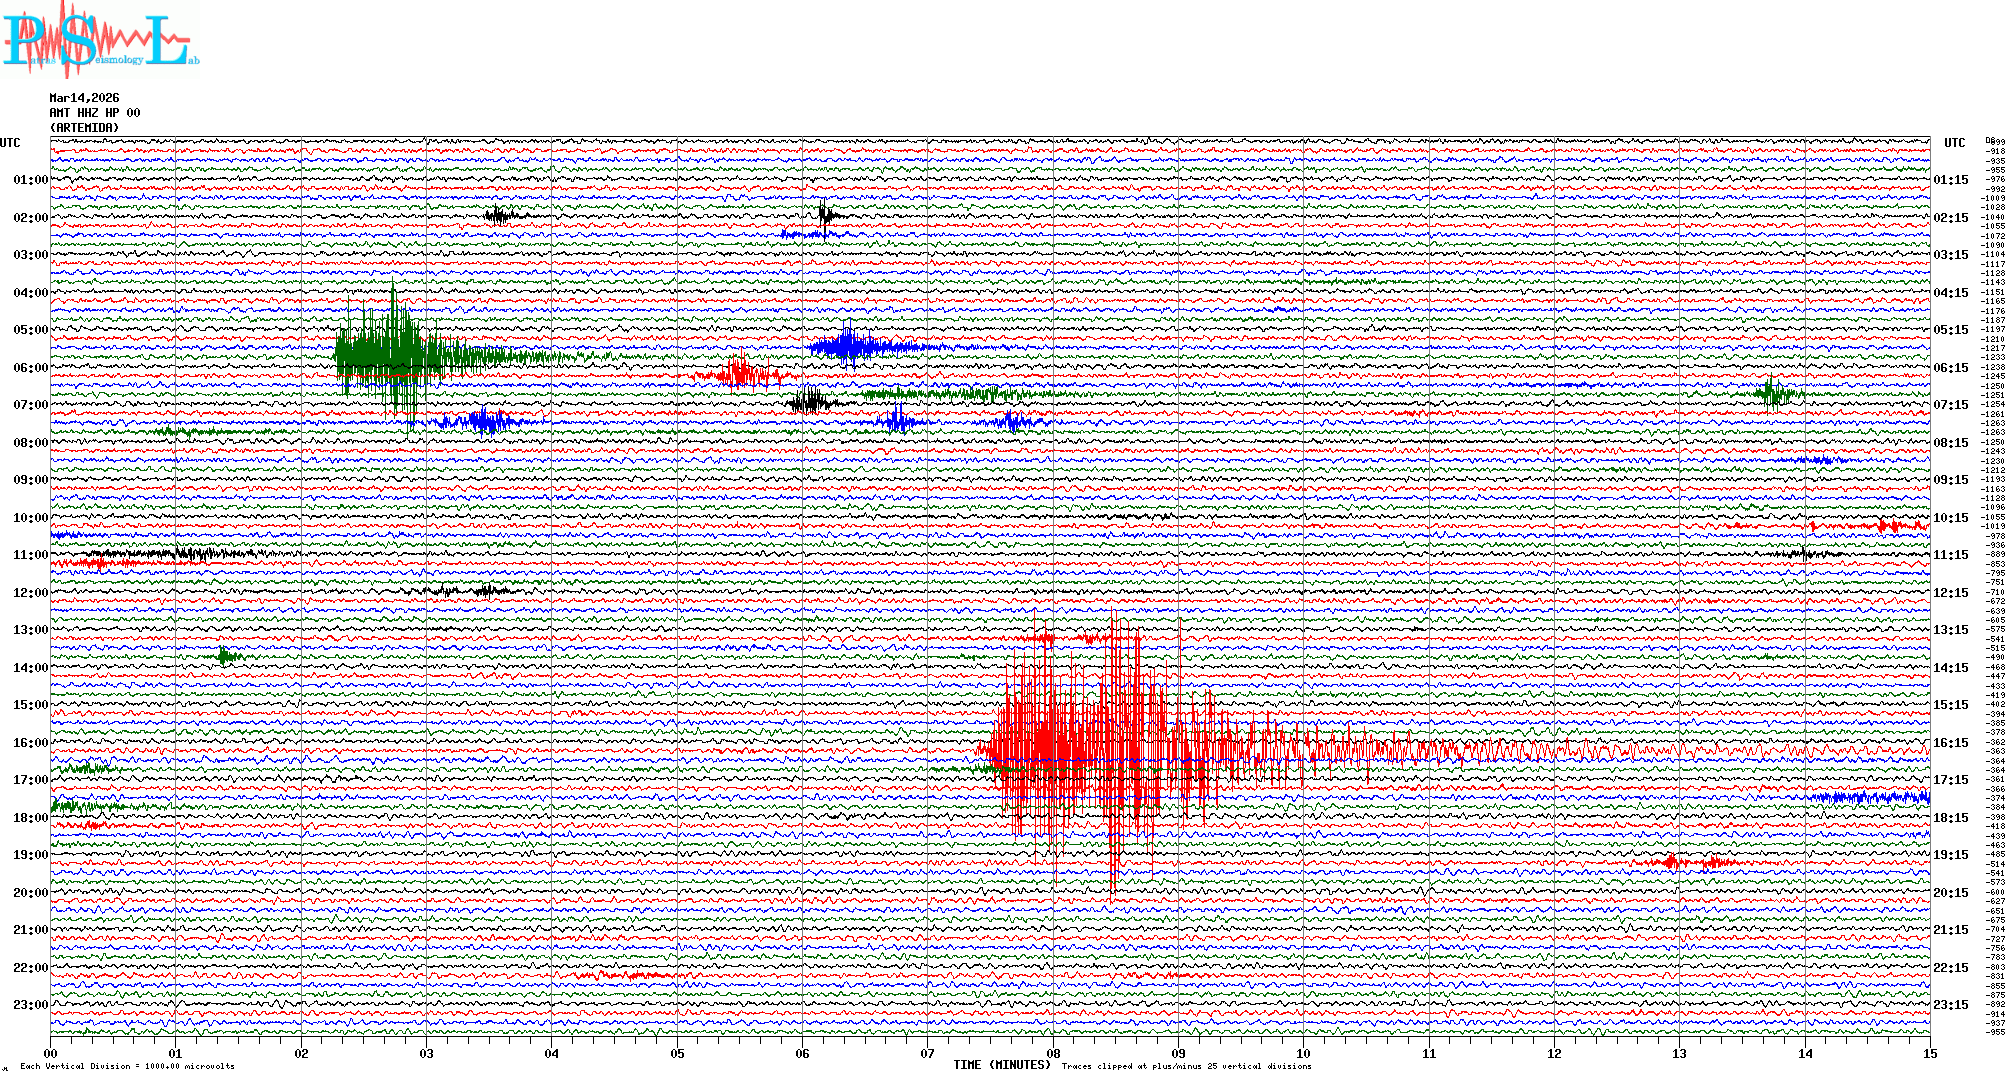Click the left UTC axis label
This screenshot has height=1080, width=2010.
10,143
